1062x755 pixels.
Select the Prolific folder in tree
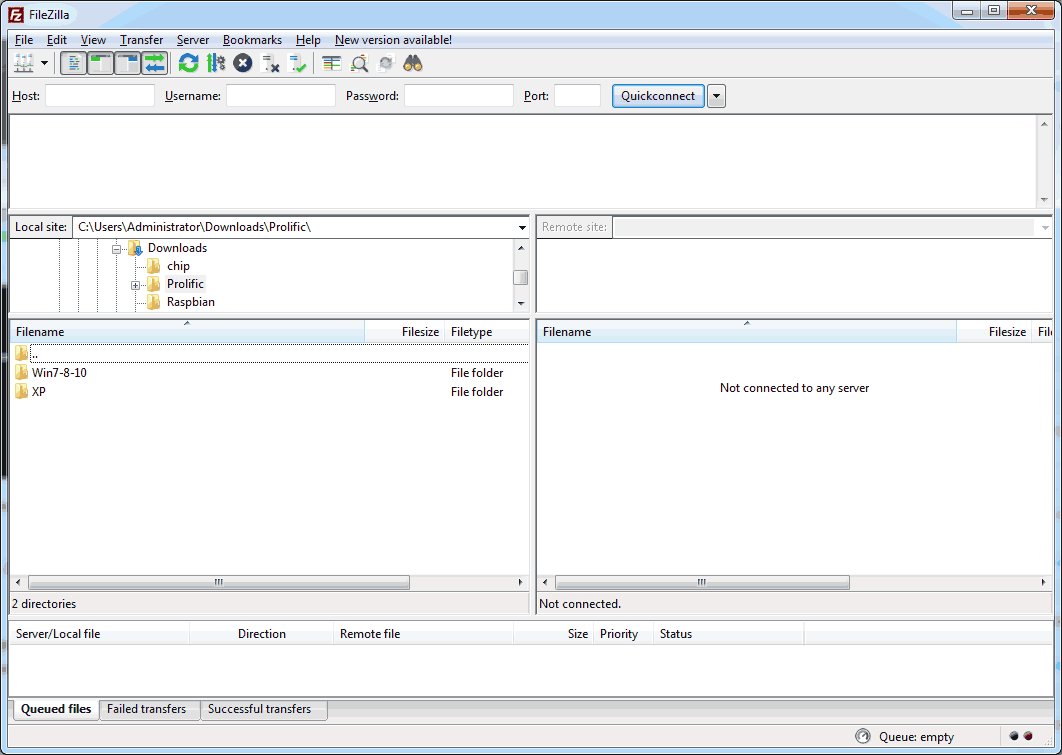(186, 284)
